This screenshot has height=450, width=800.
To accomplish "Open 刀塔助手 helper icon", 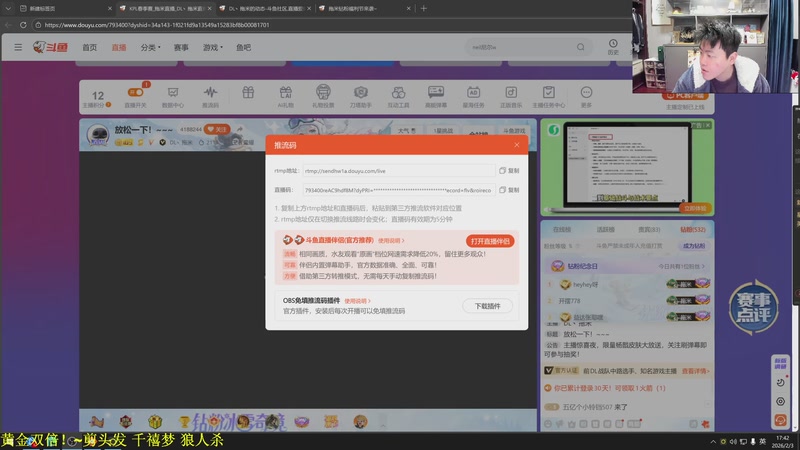I will tap(361, 96).
